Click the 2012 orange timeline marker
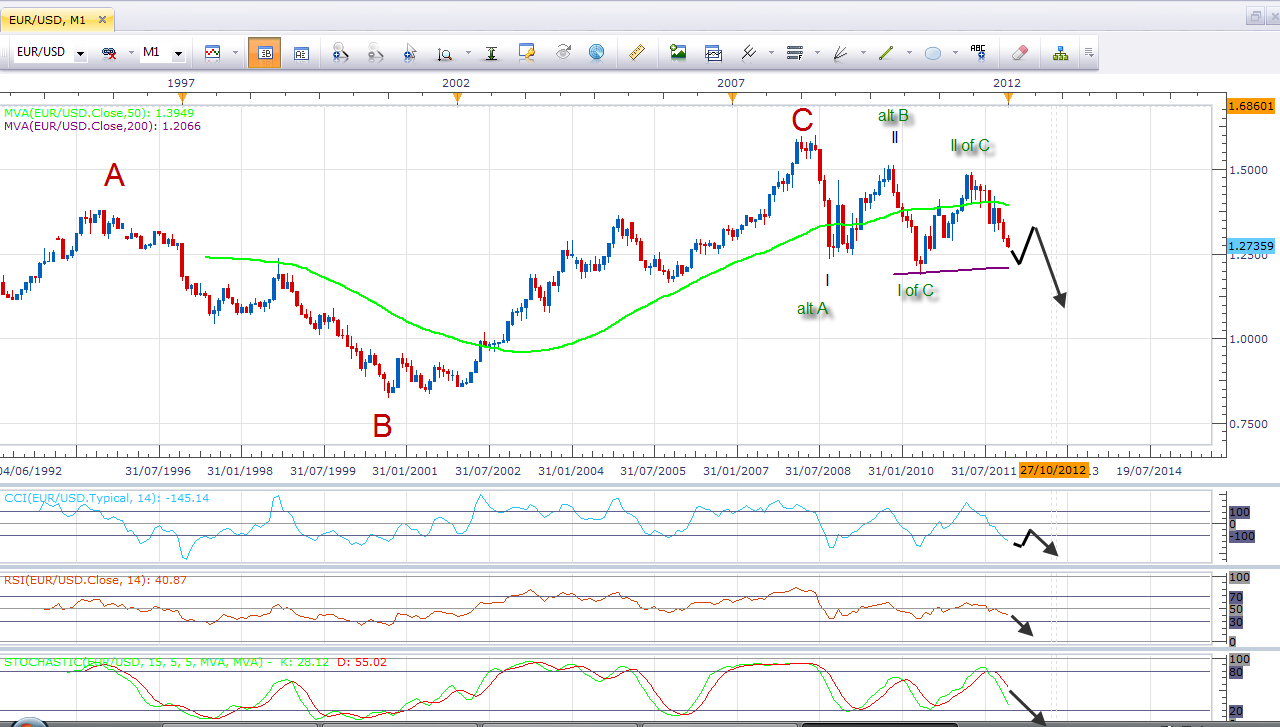1280x727 pixels. tap(1007, 97)
